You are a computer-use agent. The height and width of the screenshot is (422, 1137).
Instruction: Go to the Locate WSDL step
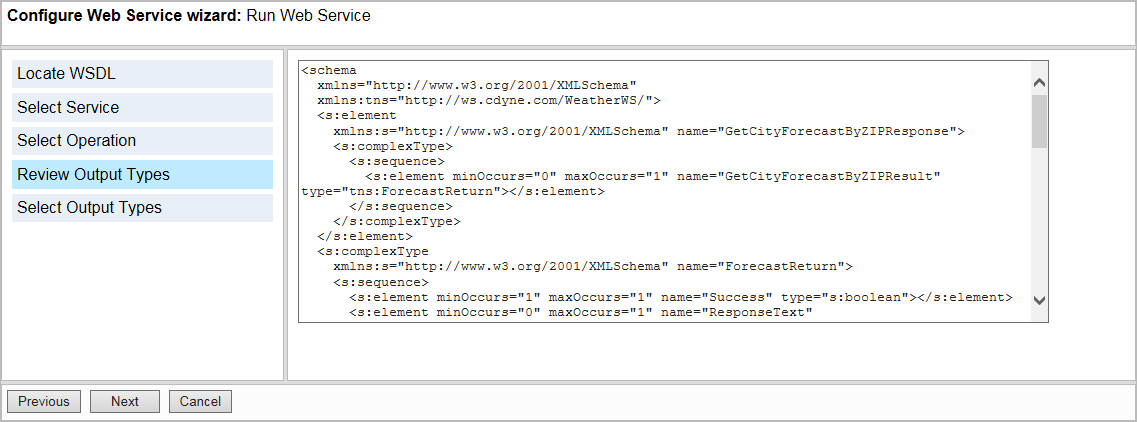[142, 74]
